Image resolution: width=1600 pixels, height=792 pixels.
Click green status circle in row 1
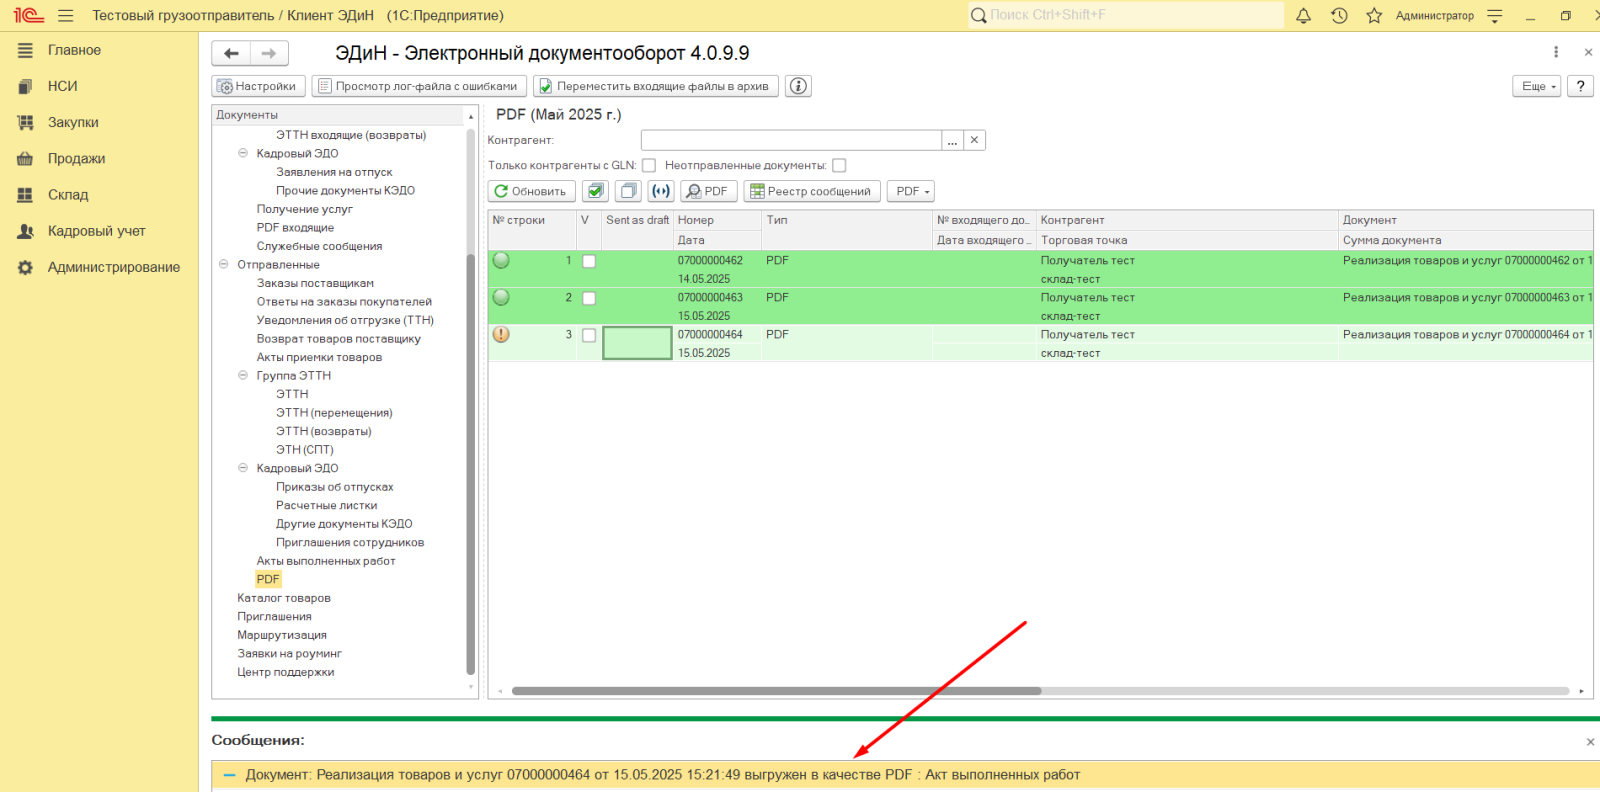coord(501,260)
